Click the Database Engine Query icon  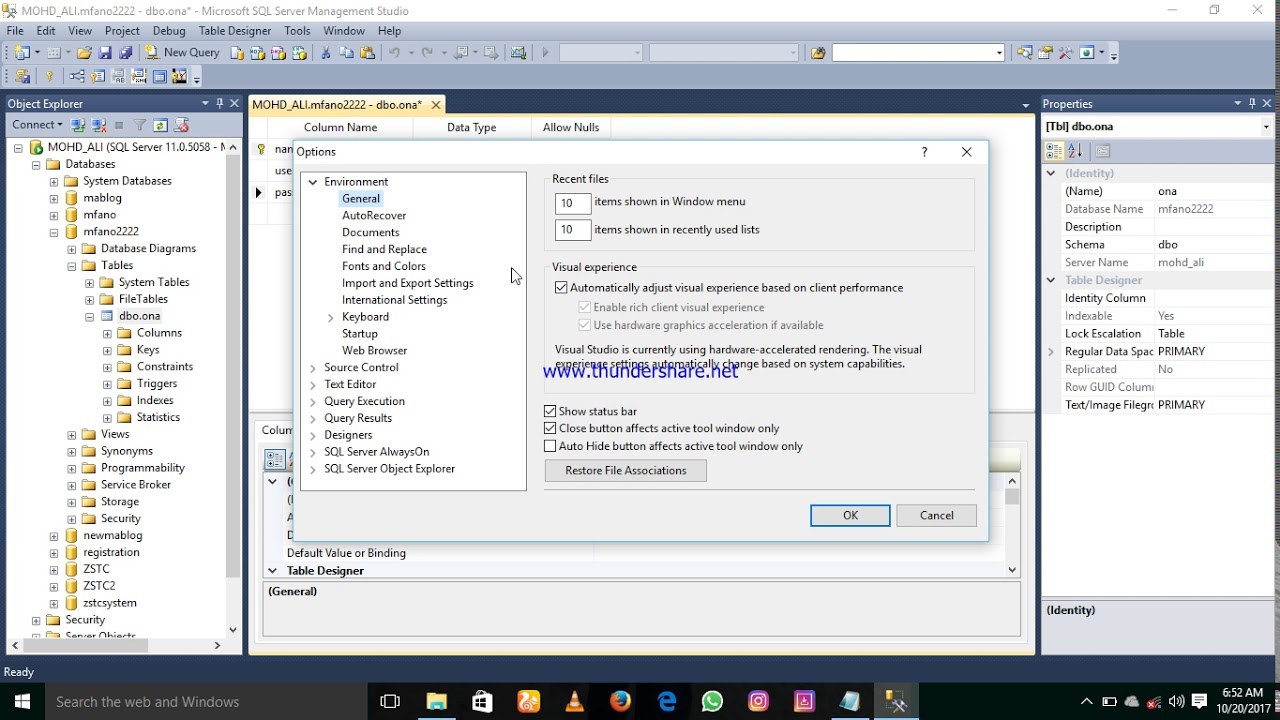click(x=237, y=53)
